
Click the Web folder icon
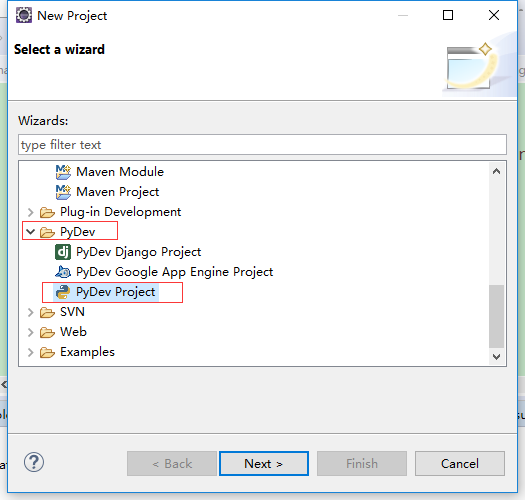tap(47, 332)
